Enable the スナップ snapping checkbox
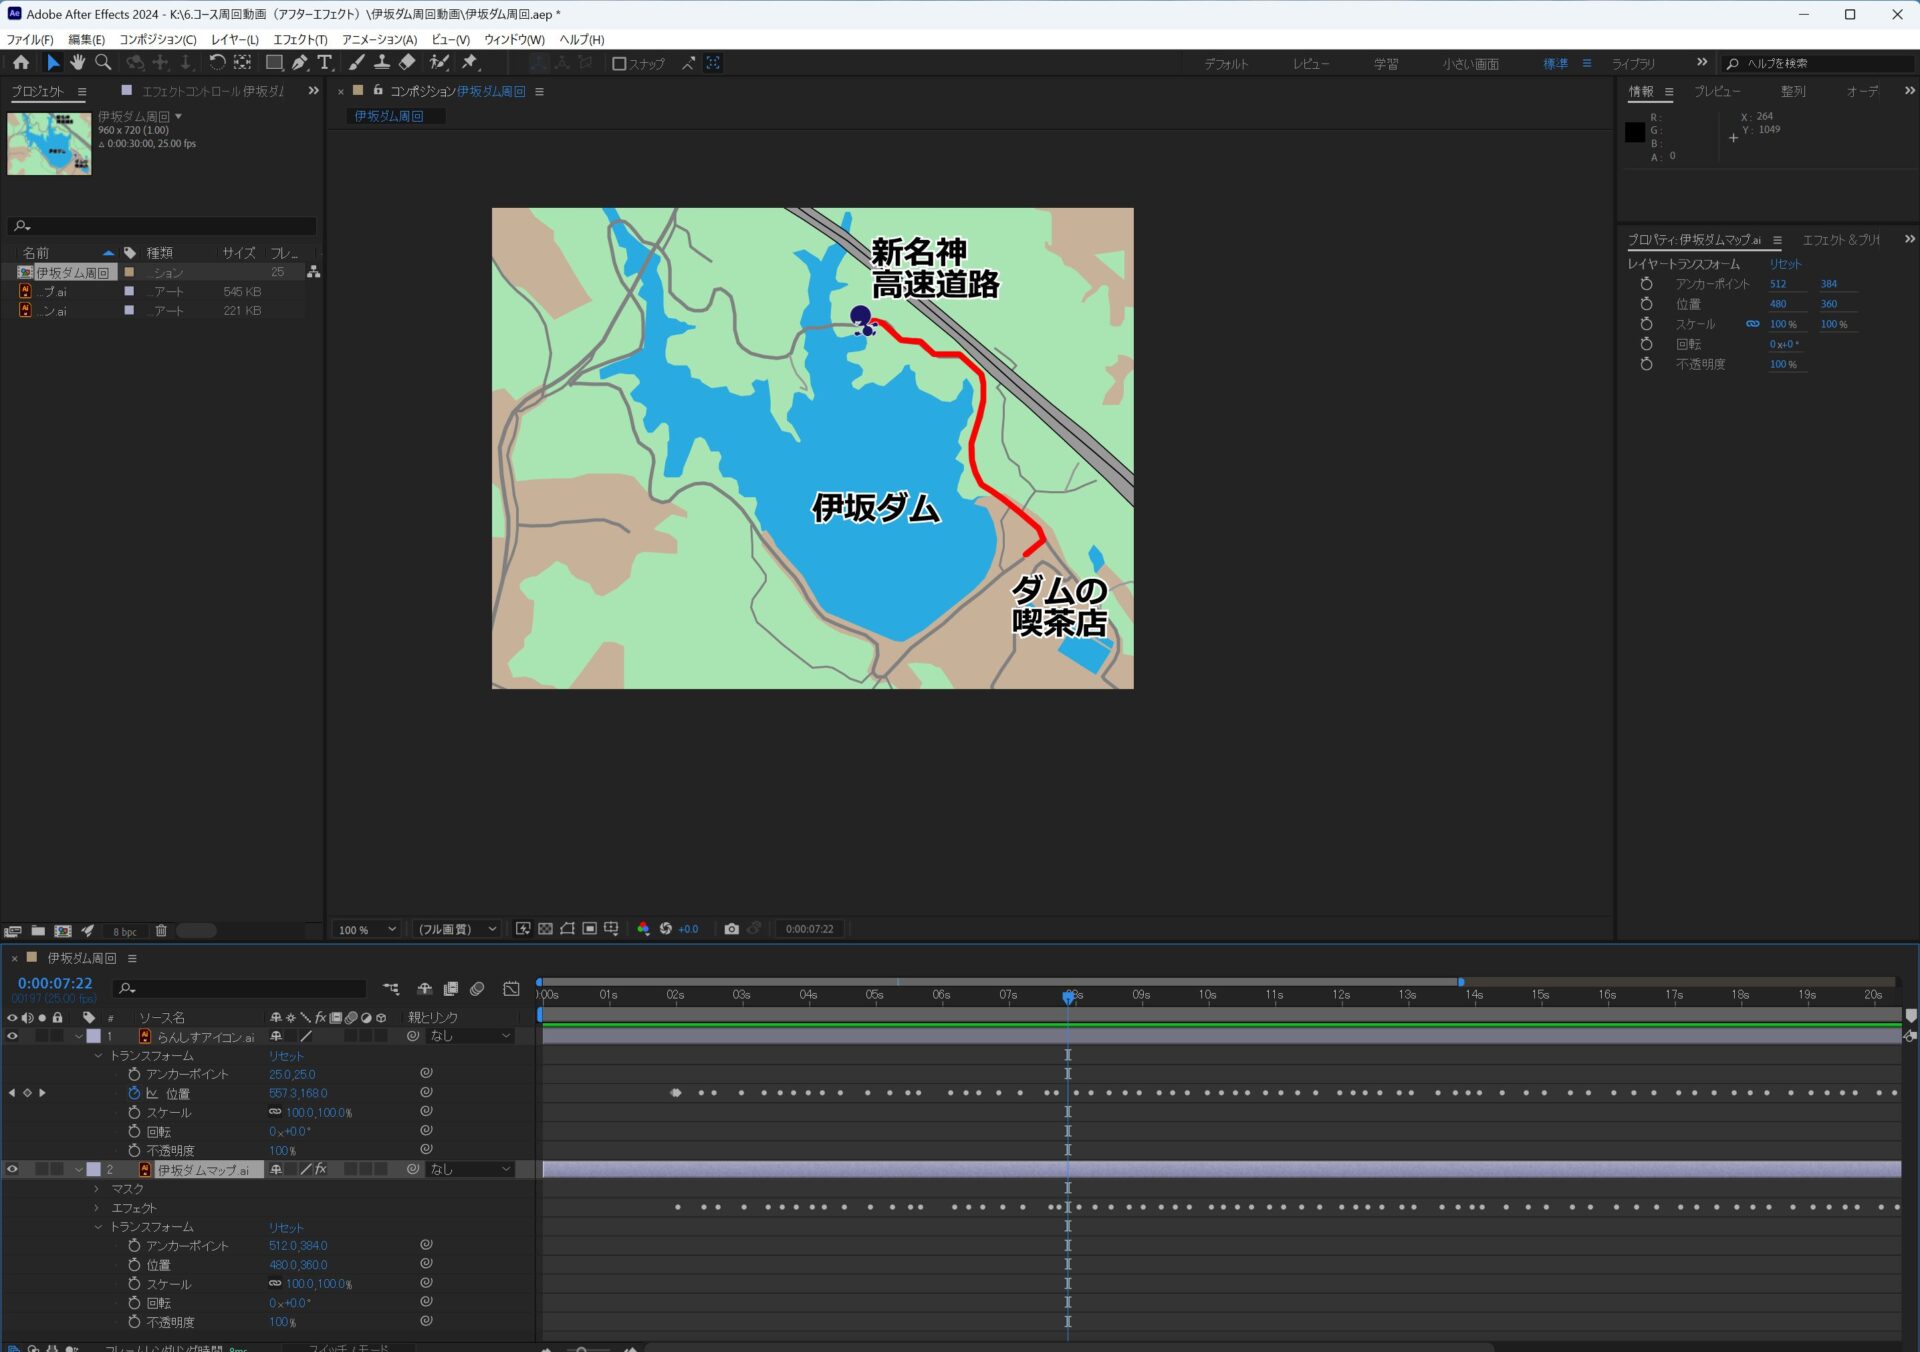The height and width of the screenshot is (1352, 1920). (619, 64)
